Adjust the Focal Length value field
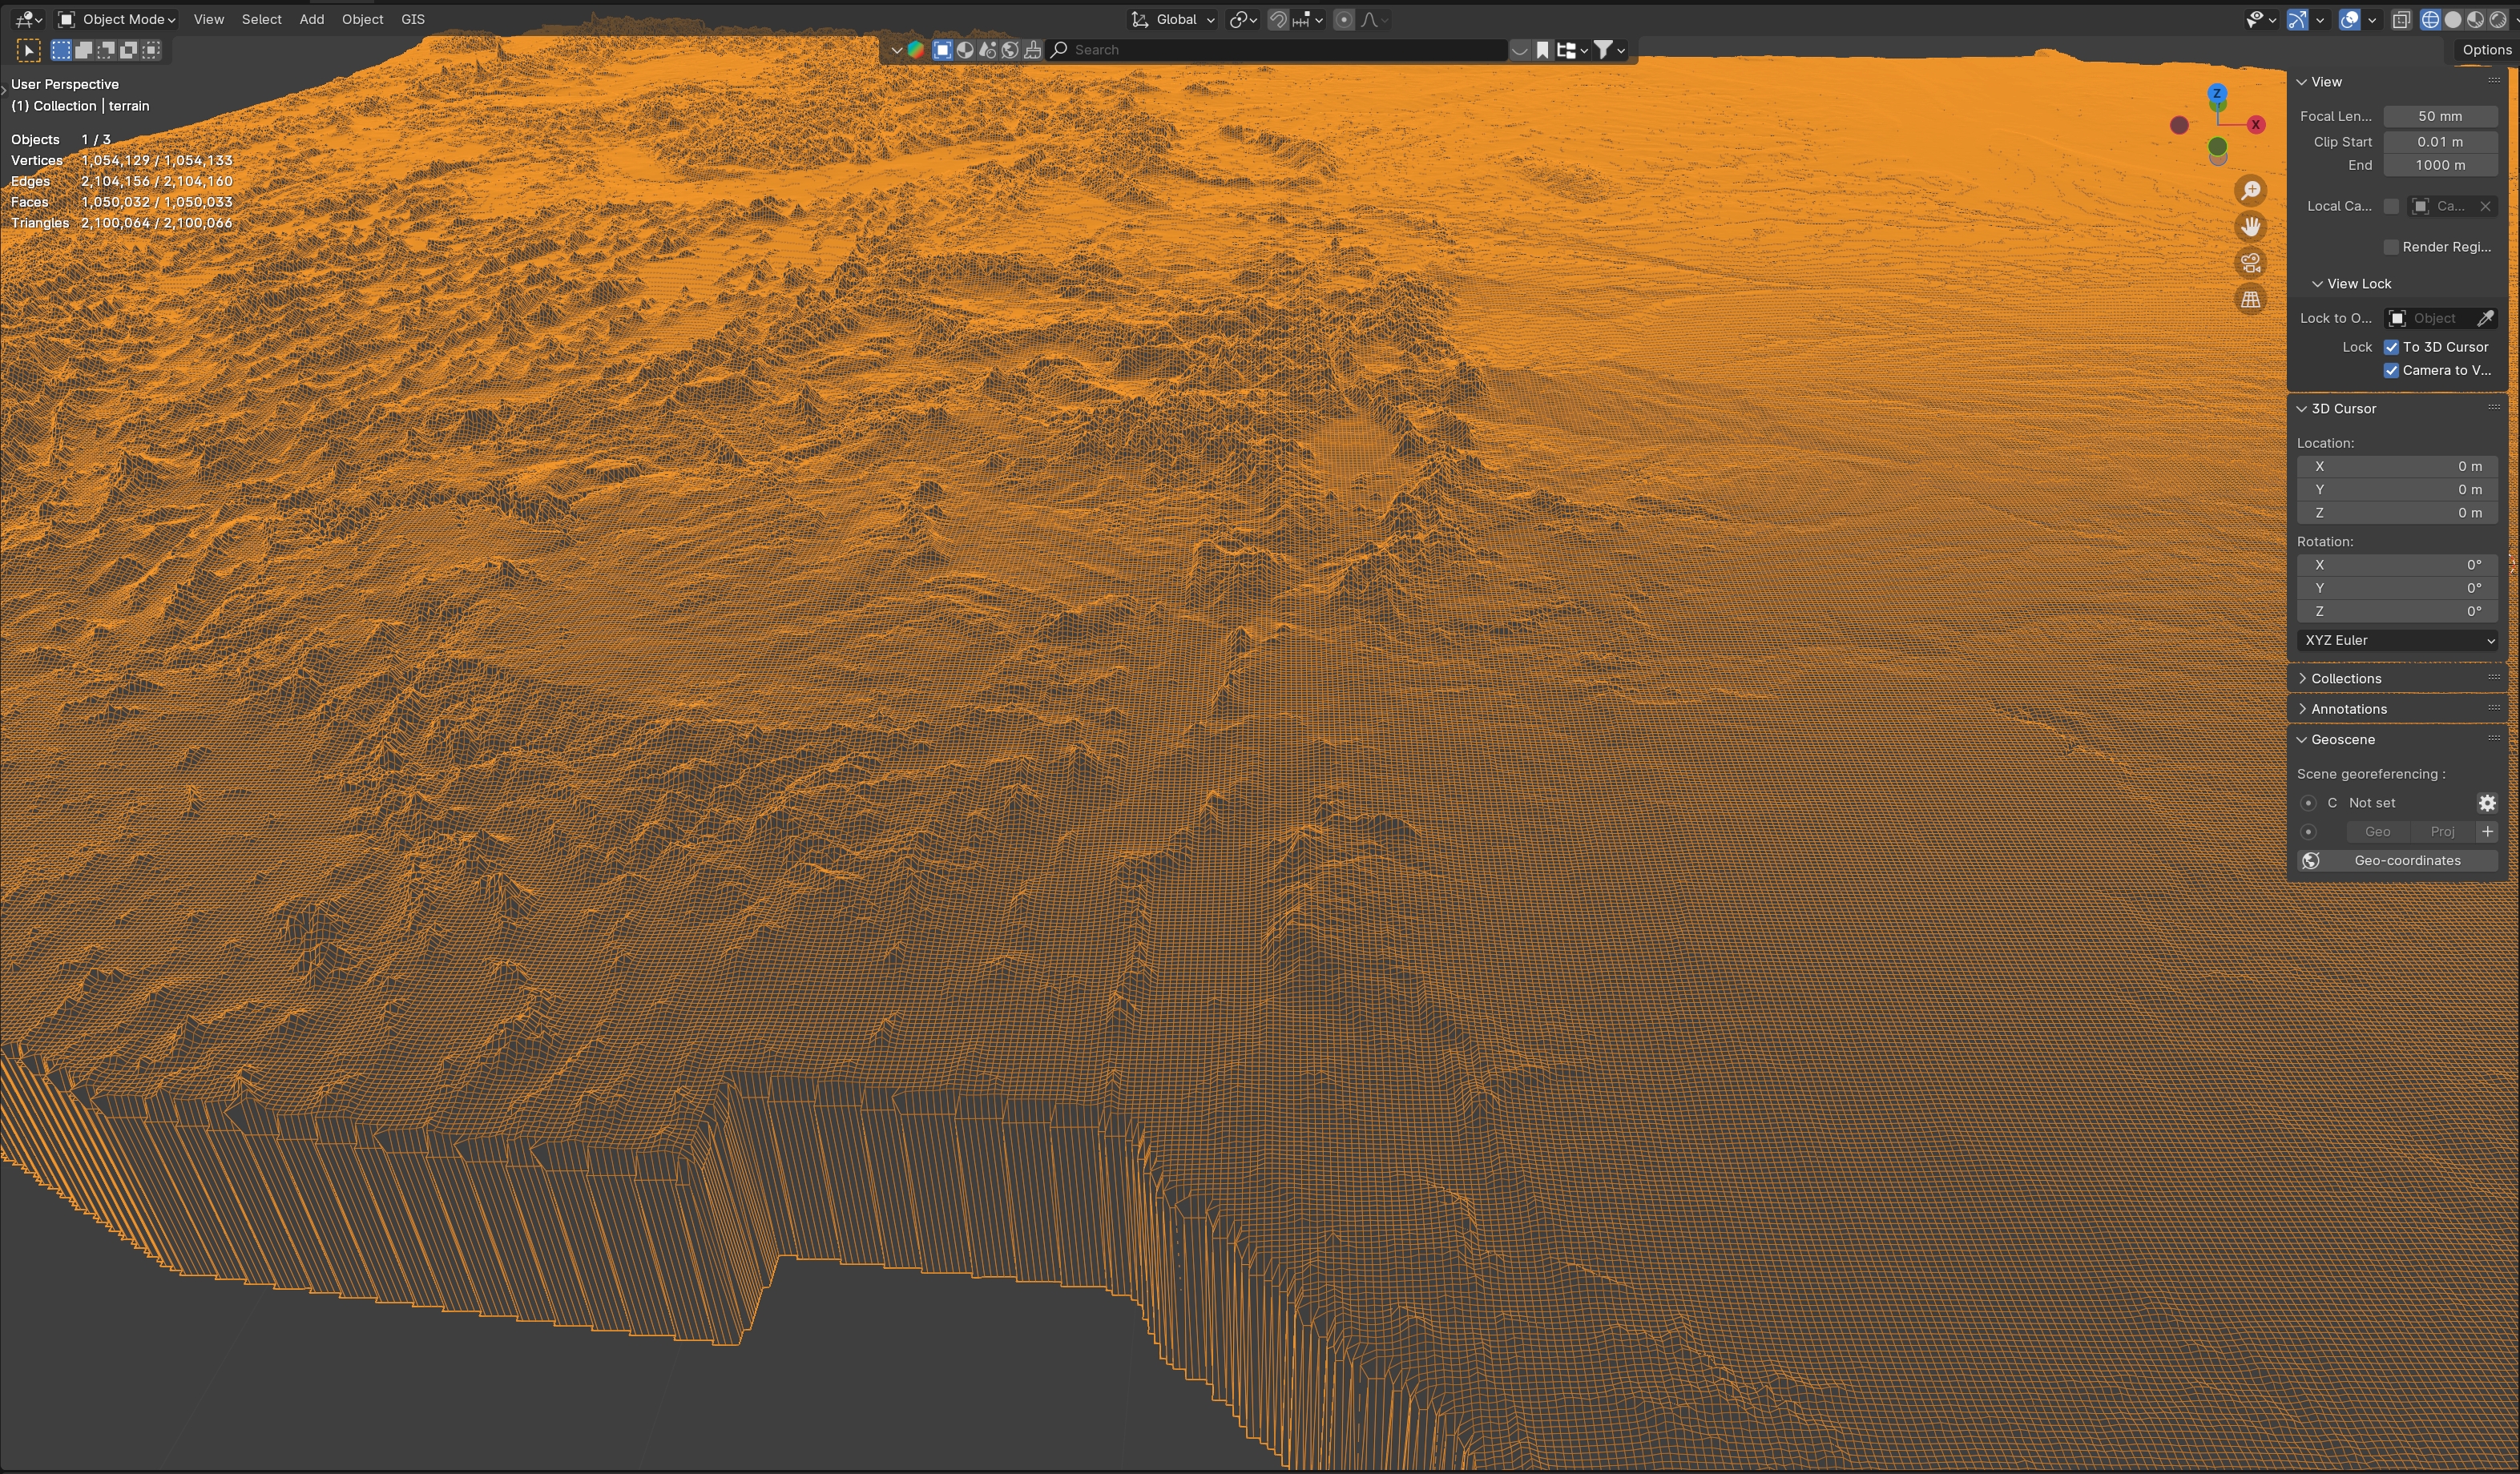The height and width of the screenshot is (1474, 2520). click(2439, 116)
